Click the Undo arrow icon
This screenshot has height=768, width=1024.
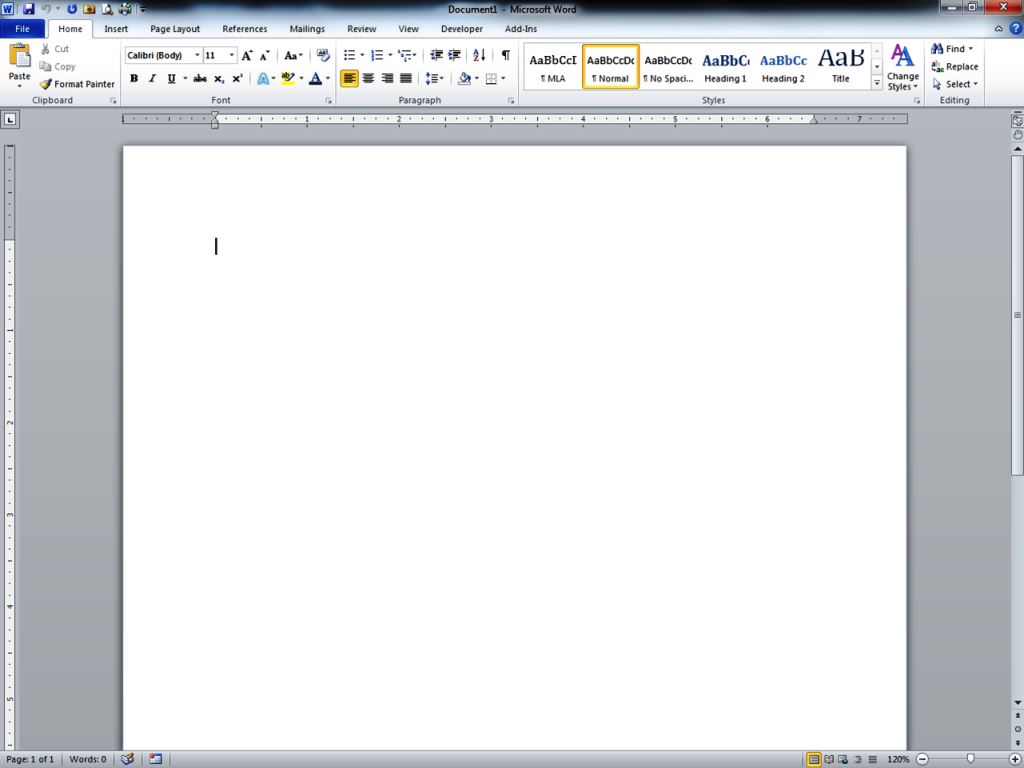tap(47, 9)
